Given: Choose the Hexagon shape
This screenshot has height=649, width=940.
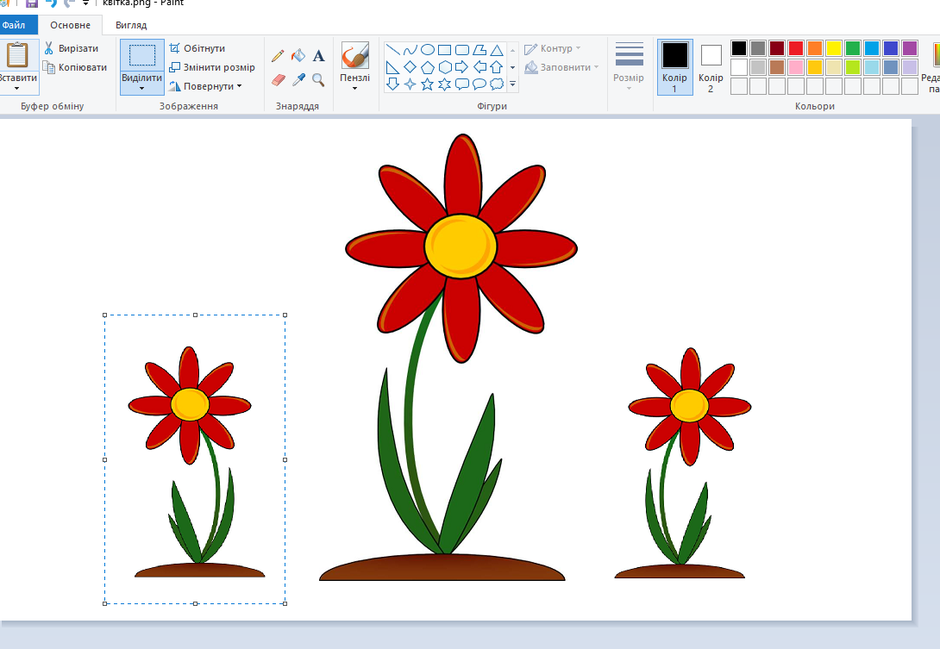Looking at the screenshot, I should (444, 67).
